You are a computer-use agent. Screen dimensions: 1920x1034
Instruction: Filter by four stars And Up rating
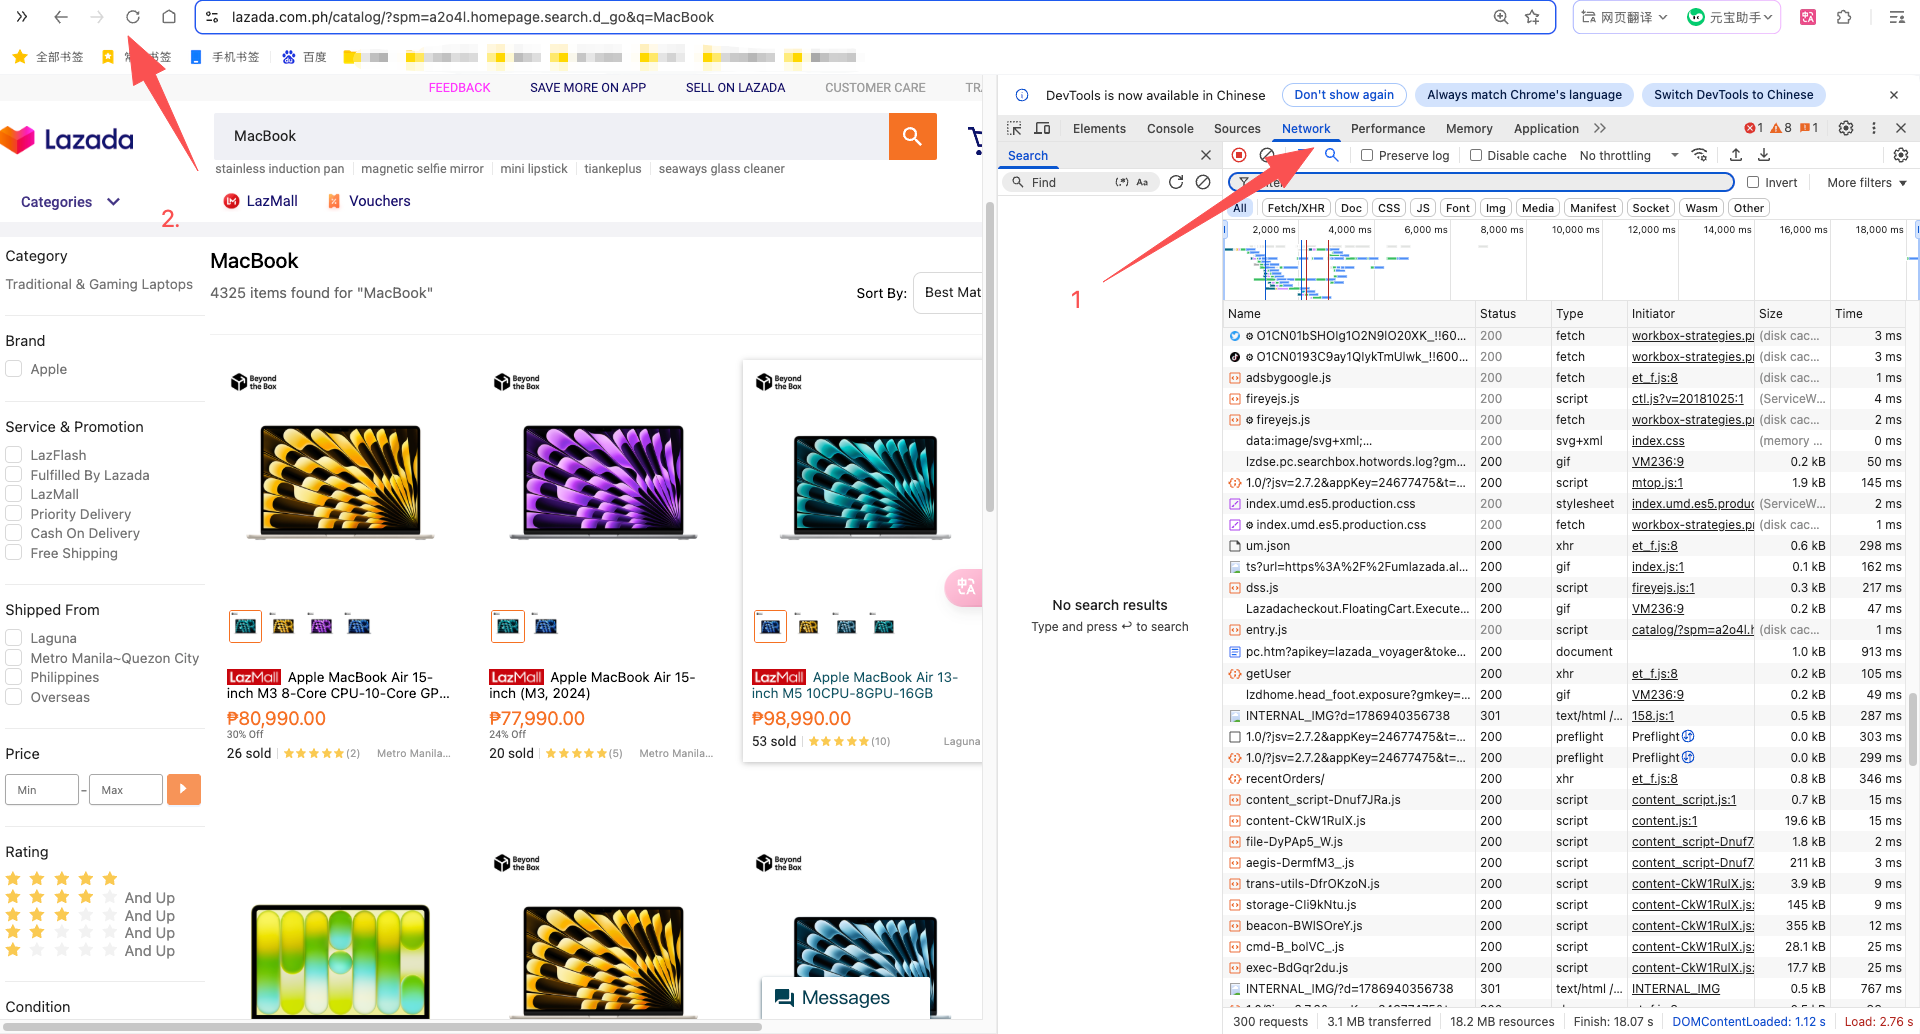pos(90,897)
